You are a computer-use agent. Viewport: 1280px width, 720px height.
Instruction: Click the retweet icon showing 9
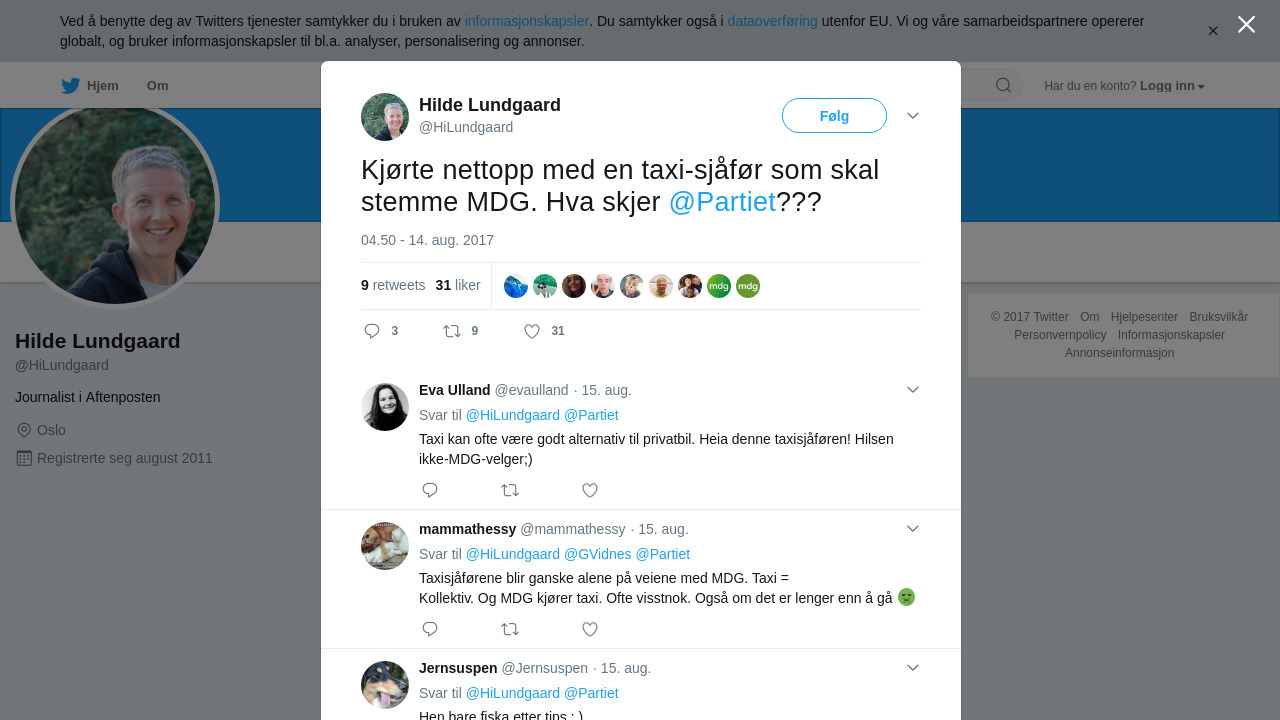pos(452,331)
